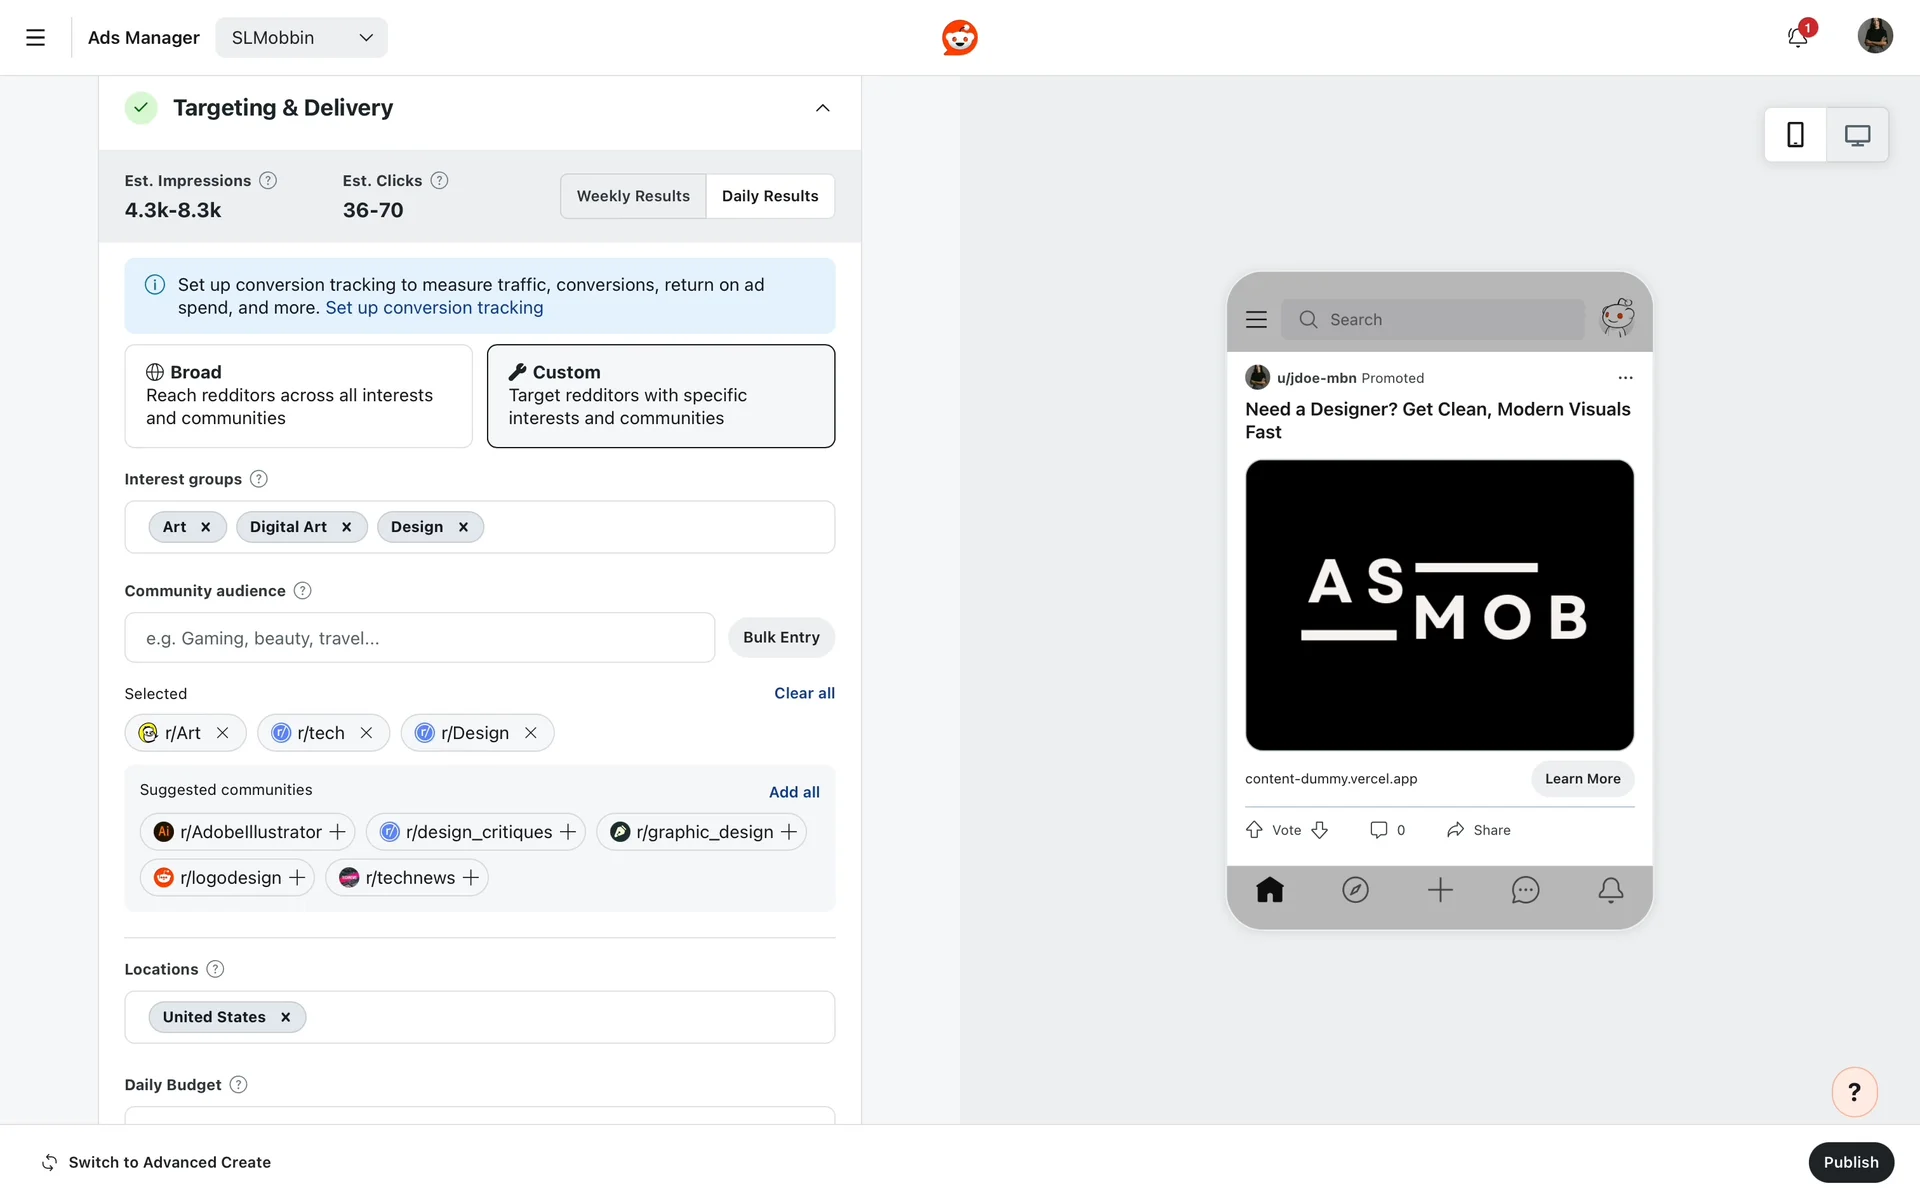Viewport: 1920px width, 1200px height.
Task: Open the hamburger menu in Ads Manager
Action: point(35,38)
